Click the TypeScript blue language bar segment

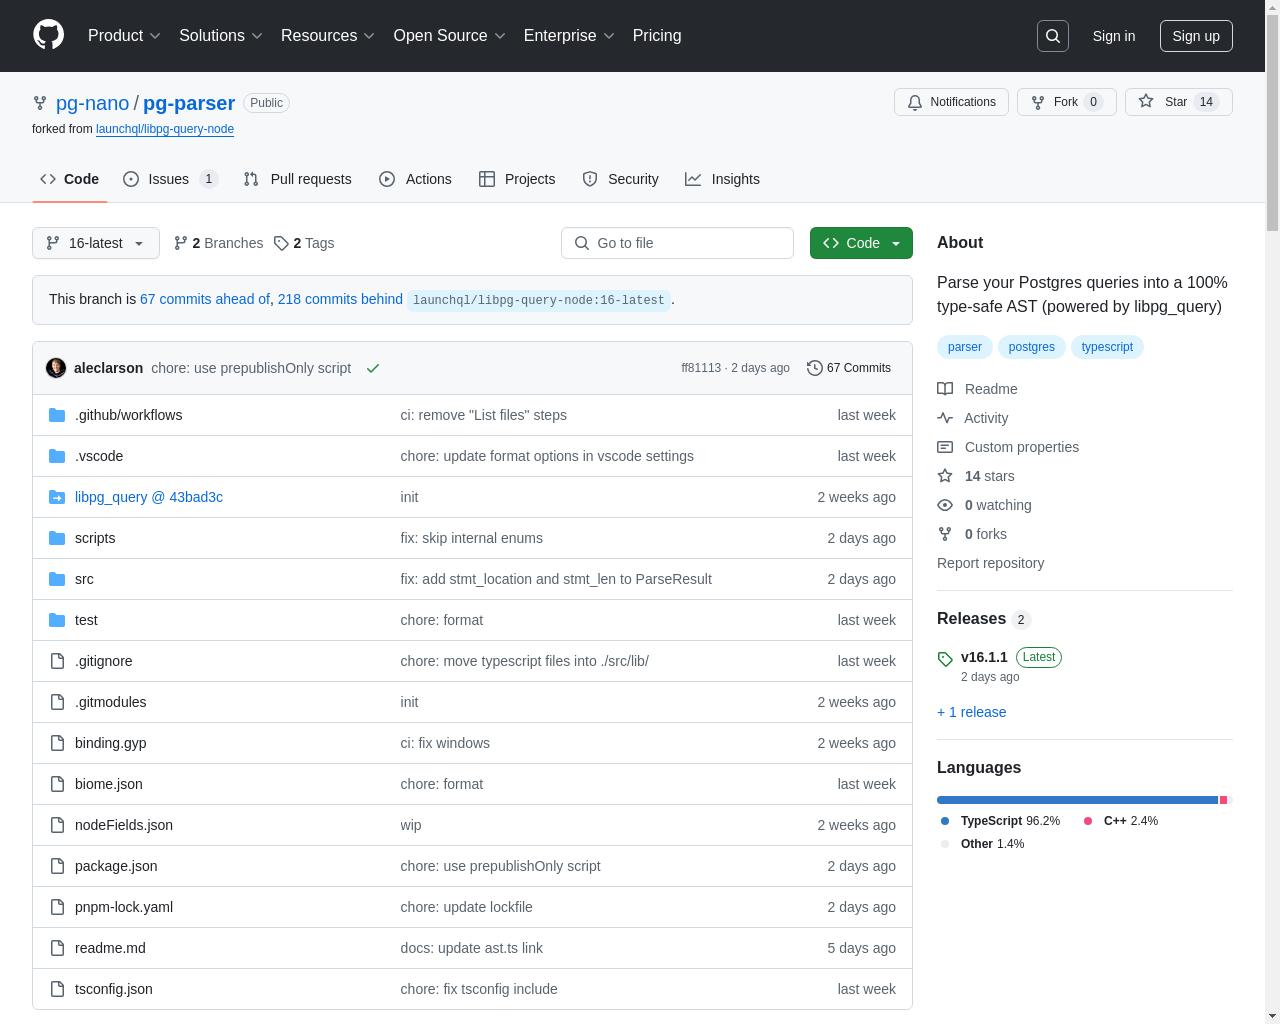[x=1077, y=800]
